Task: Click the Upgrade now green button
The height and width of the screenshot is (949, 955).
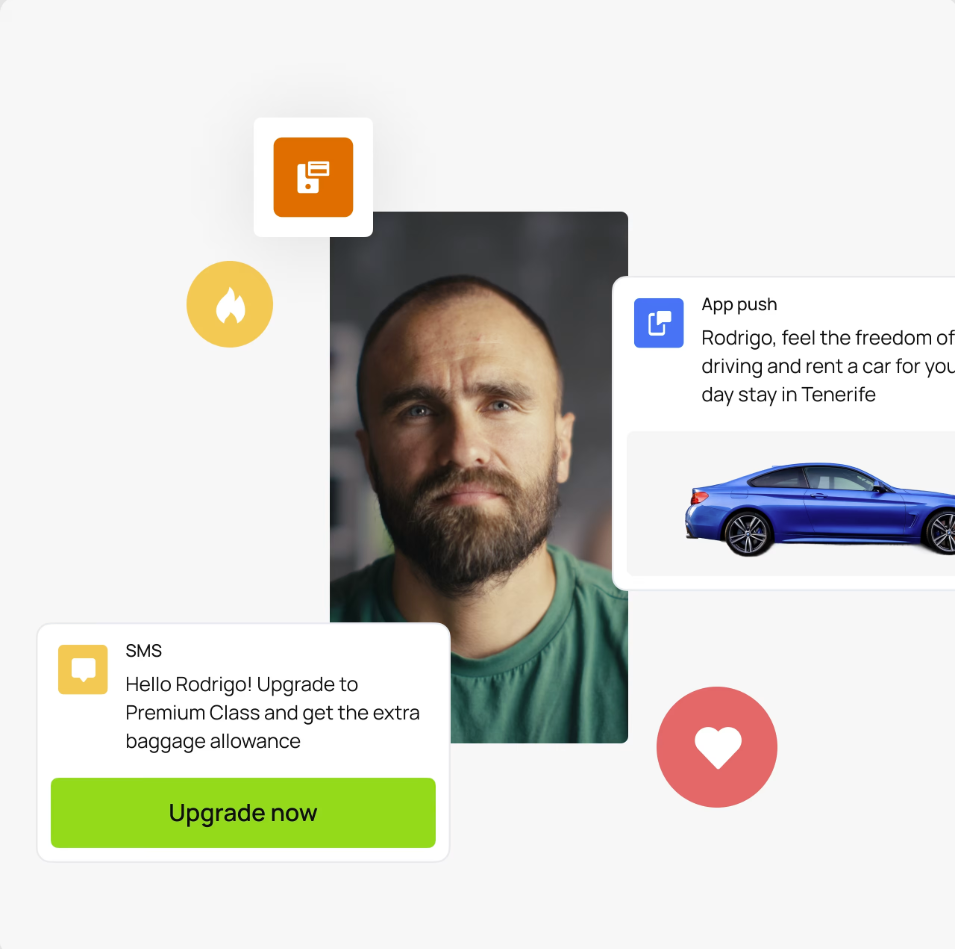Action: [243, 813]
